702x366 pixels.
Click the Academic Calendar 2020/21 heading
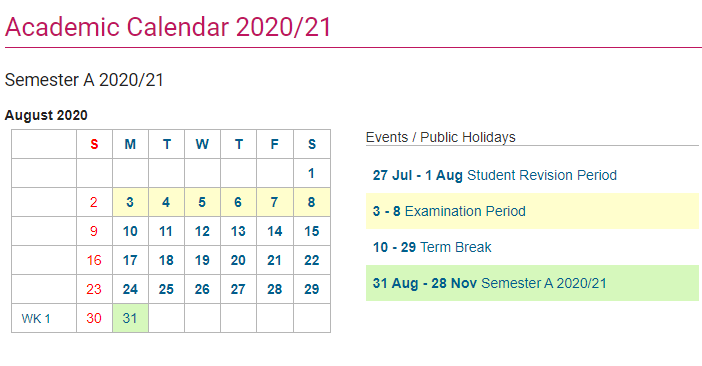(168, 27)
